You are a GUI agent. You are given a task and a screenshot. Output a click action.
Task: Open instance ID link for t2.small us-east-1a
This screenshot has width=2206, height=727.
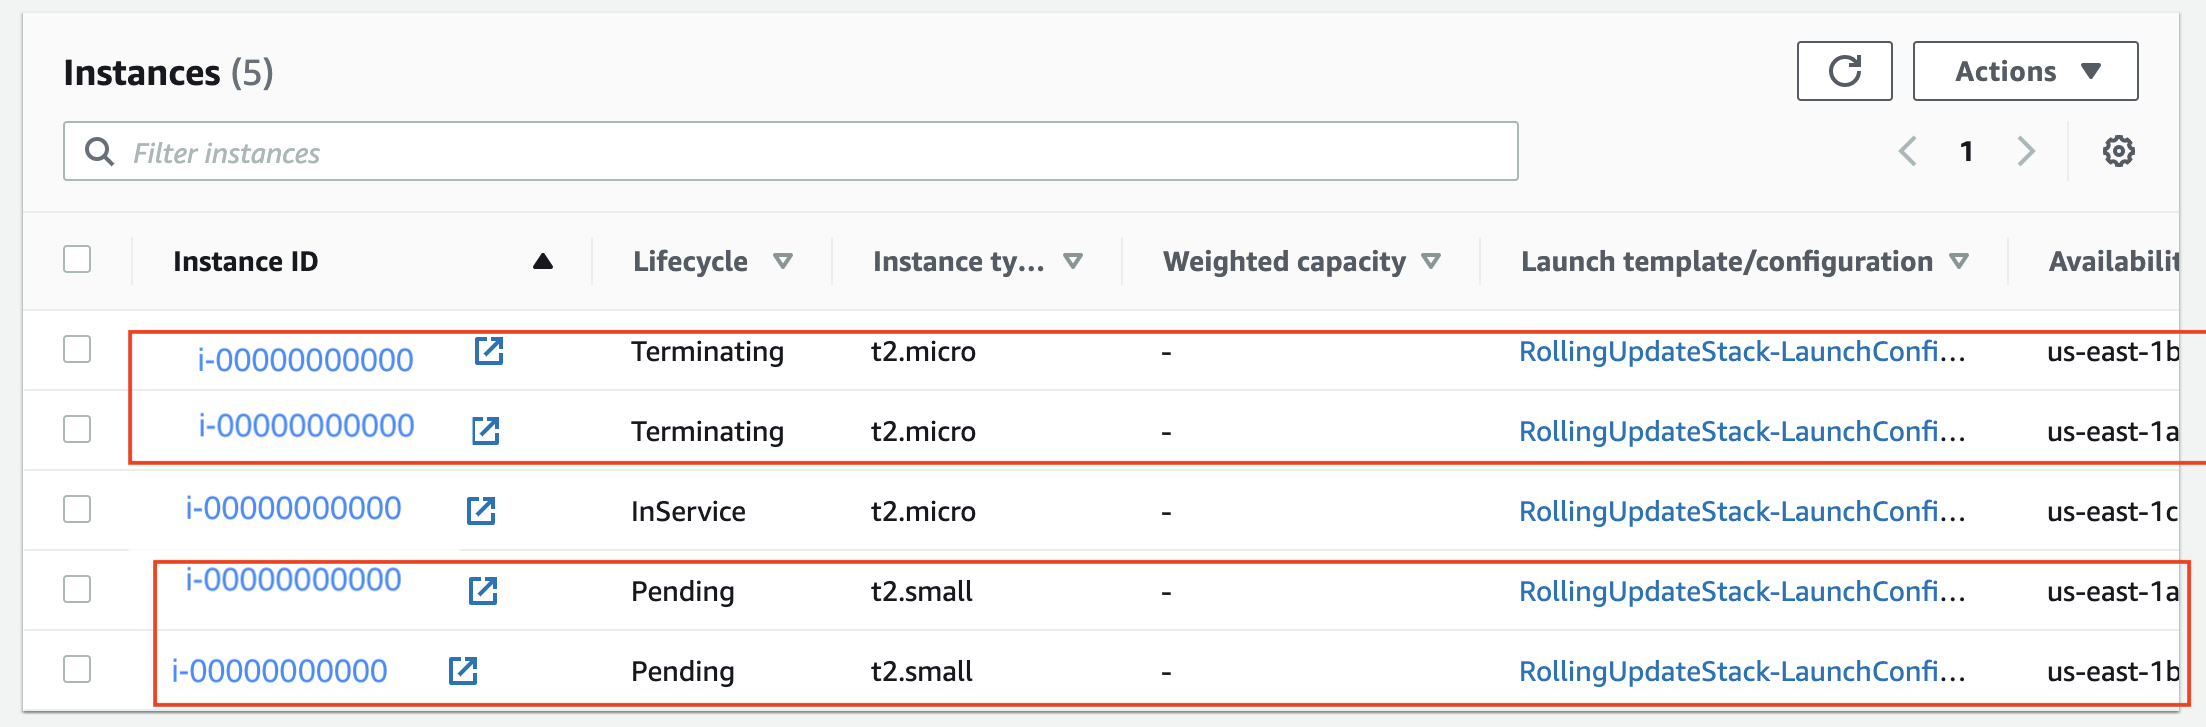pos(293,580)
